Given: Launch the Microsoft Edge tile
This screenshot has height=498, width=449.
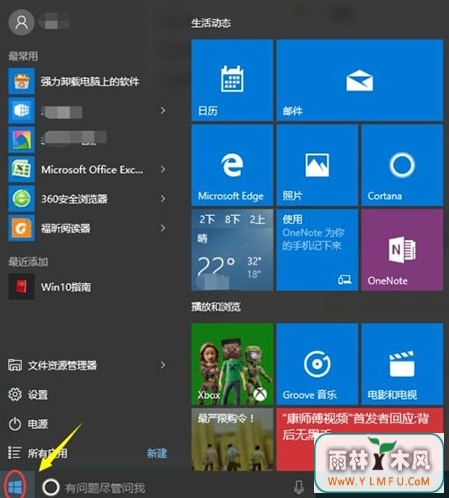Looking at the screenshot, I should [232, 165].
